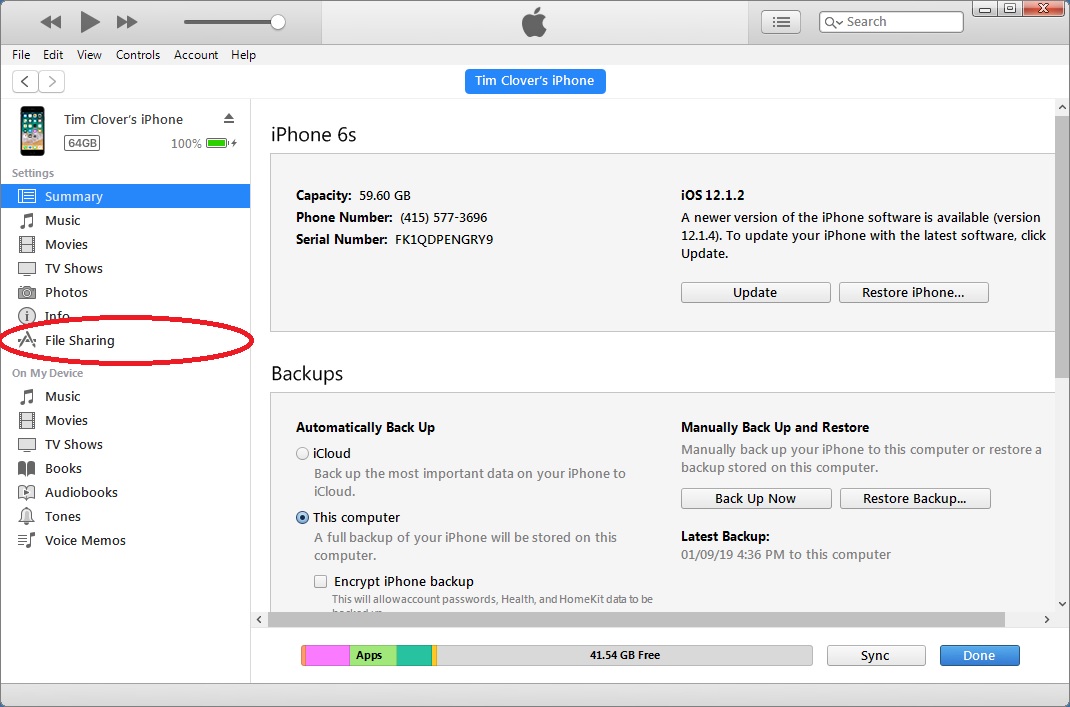Open Voice Memos label on device
The width and height of the screenshot is (1070, 707).
coord(85,540)
